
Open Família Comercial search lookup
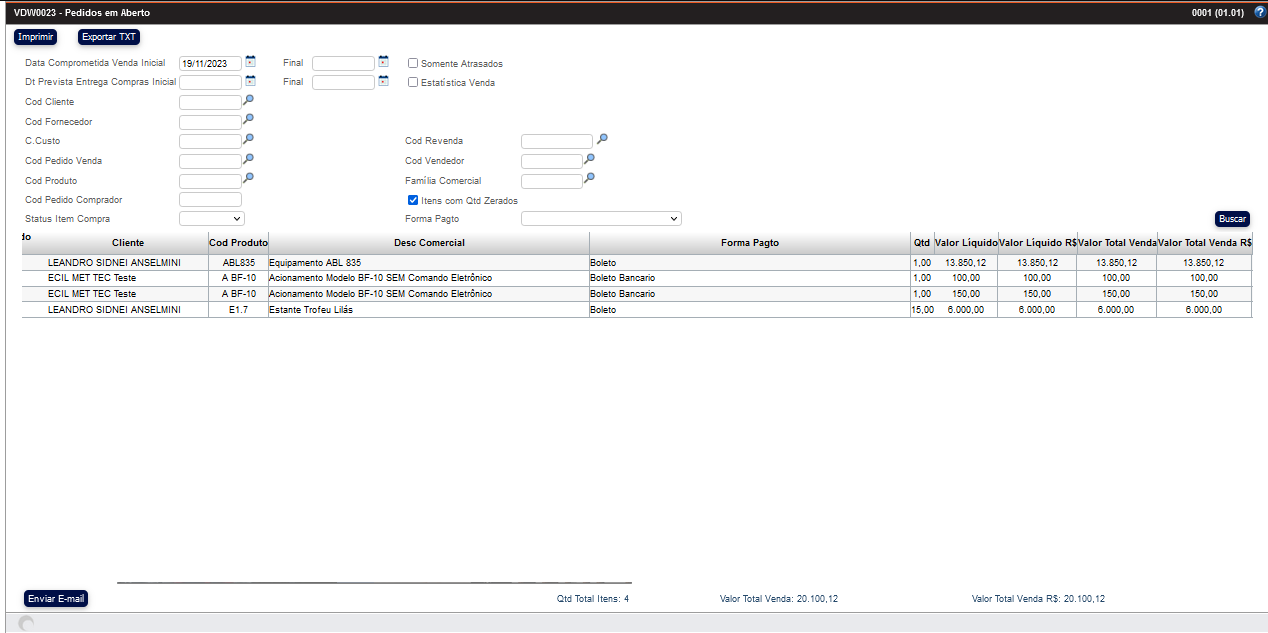click(x=590, y=178)
